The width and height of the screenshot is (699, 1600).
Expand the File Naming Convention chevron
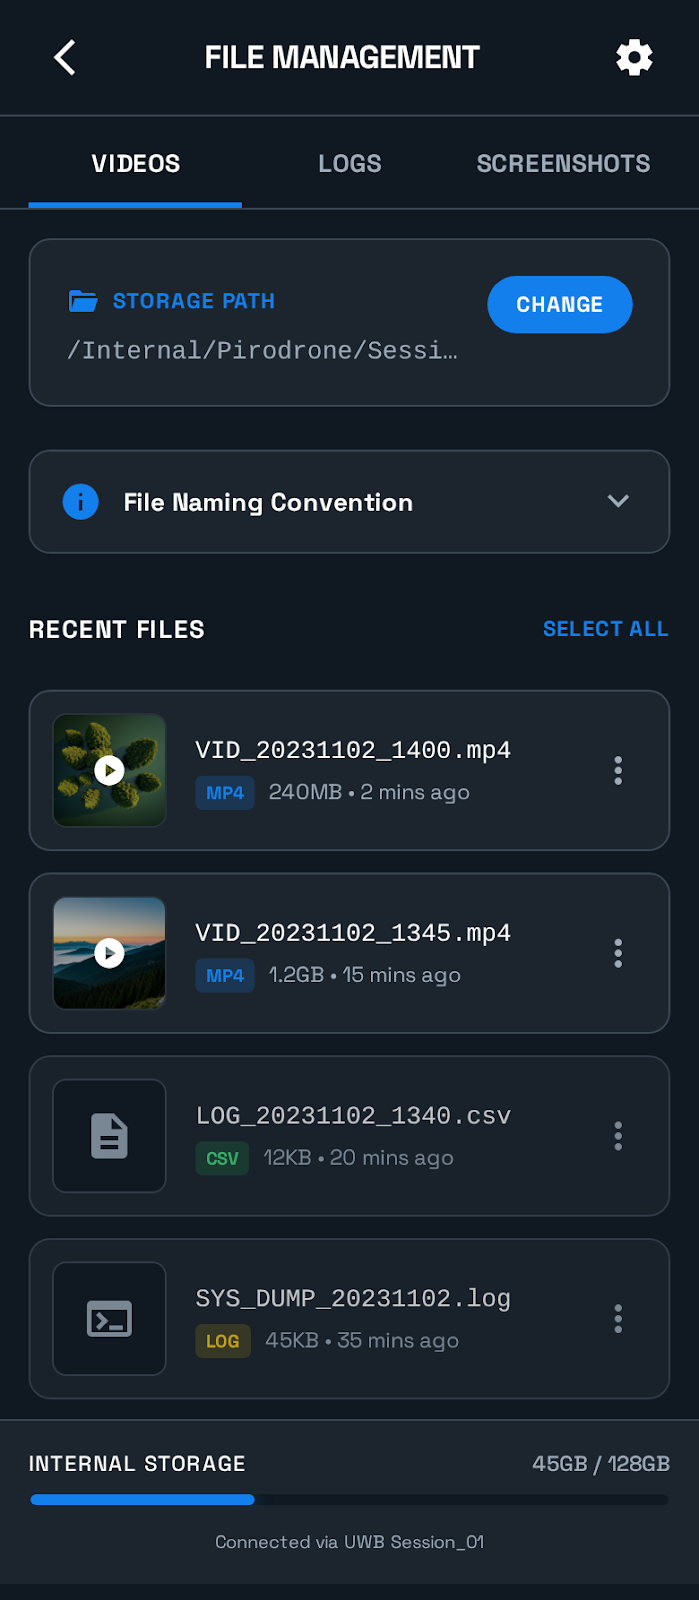pos(618,501)
